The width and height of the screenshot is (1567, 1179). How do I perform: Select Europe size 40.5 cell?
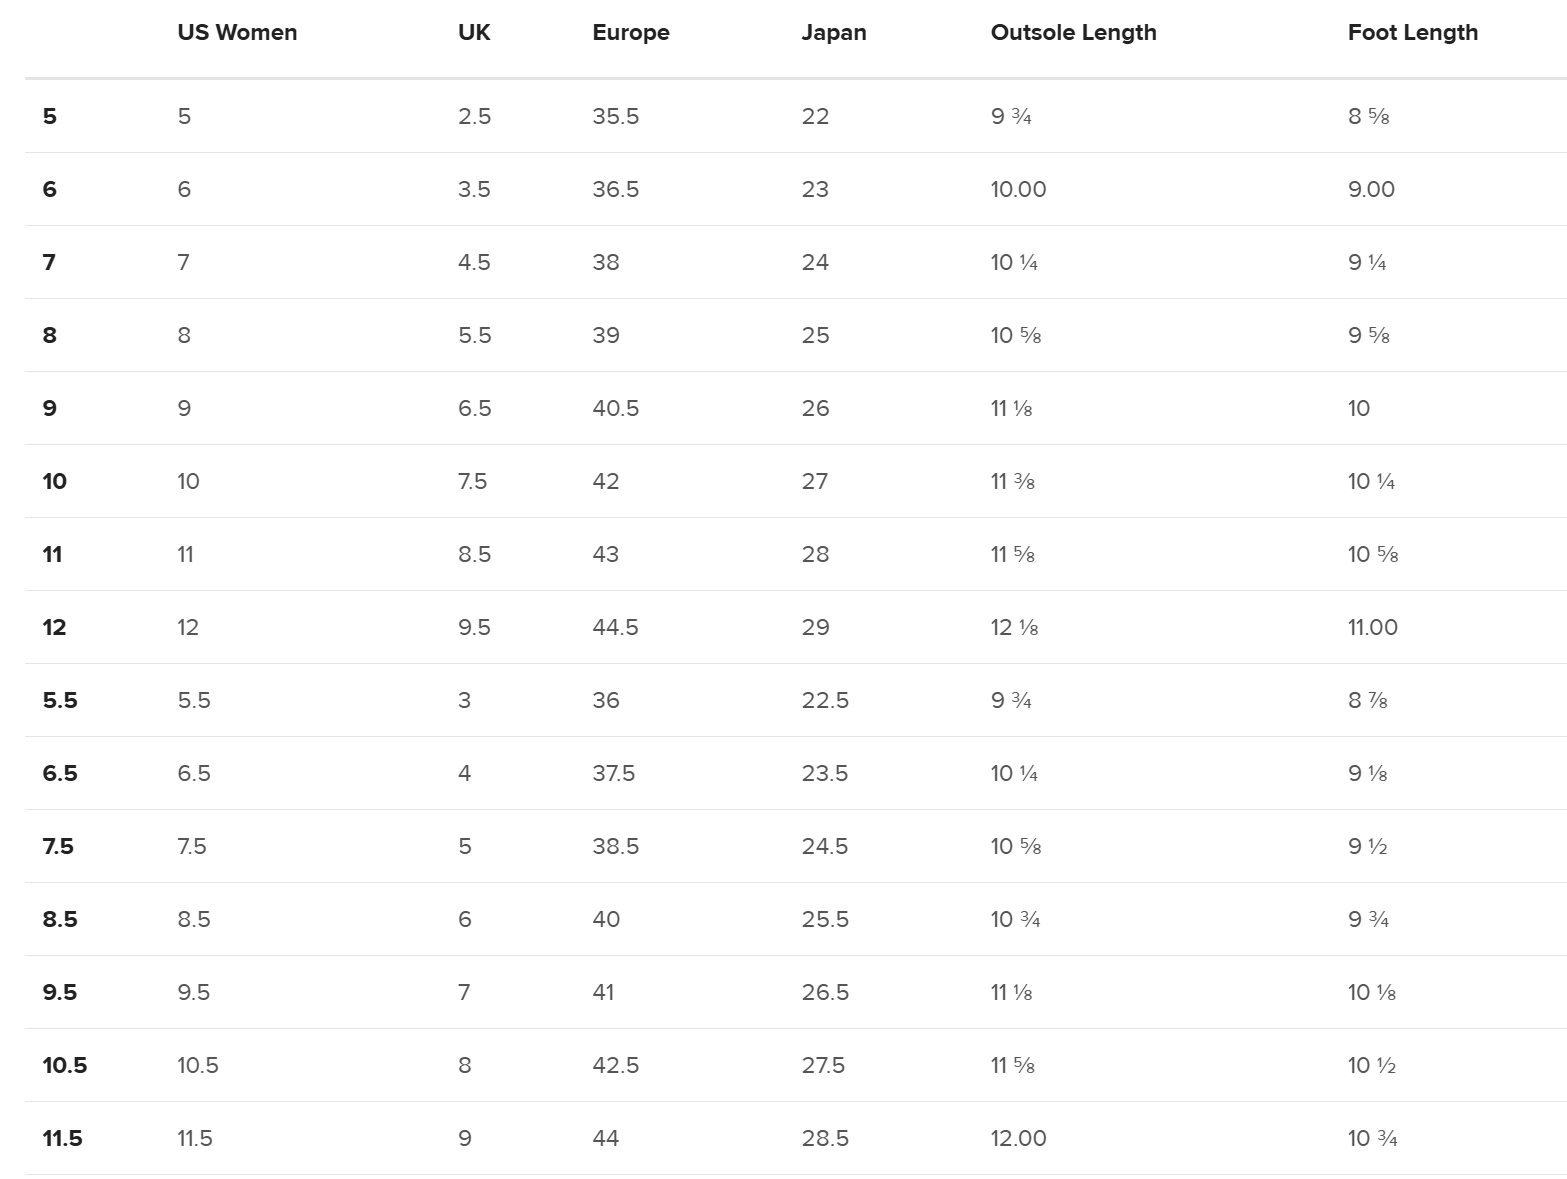(615, 408)
